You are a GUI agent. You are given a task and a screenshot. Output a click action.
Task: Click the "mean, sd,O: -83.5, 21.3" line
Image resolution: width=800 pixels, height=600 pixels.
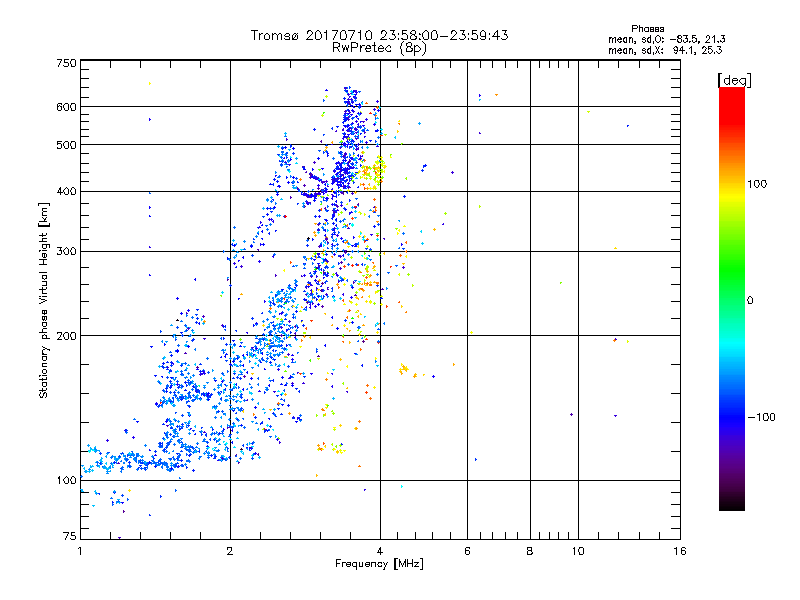point(666,39)
